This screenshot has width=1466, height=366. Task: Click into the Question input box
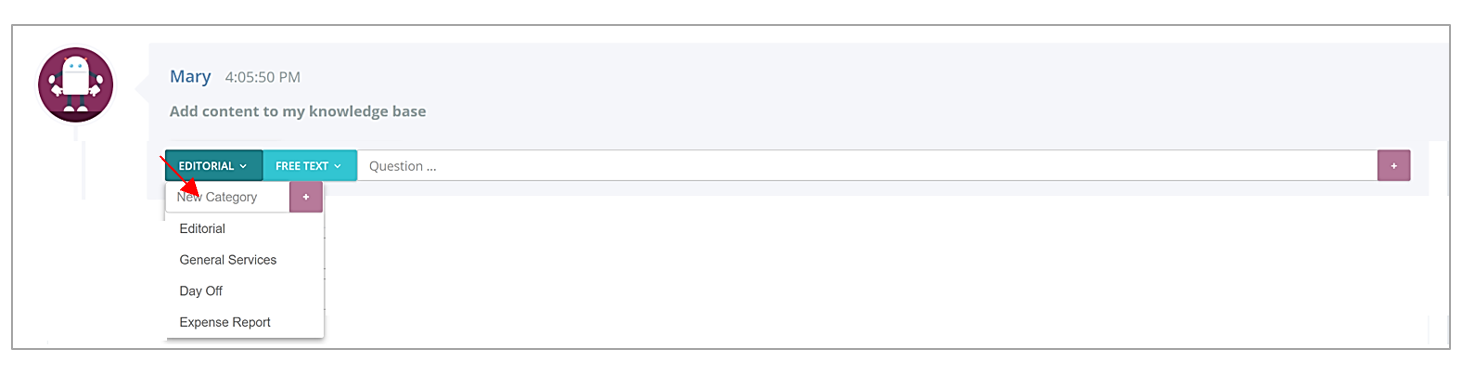[x=867, y=166]
